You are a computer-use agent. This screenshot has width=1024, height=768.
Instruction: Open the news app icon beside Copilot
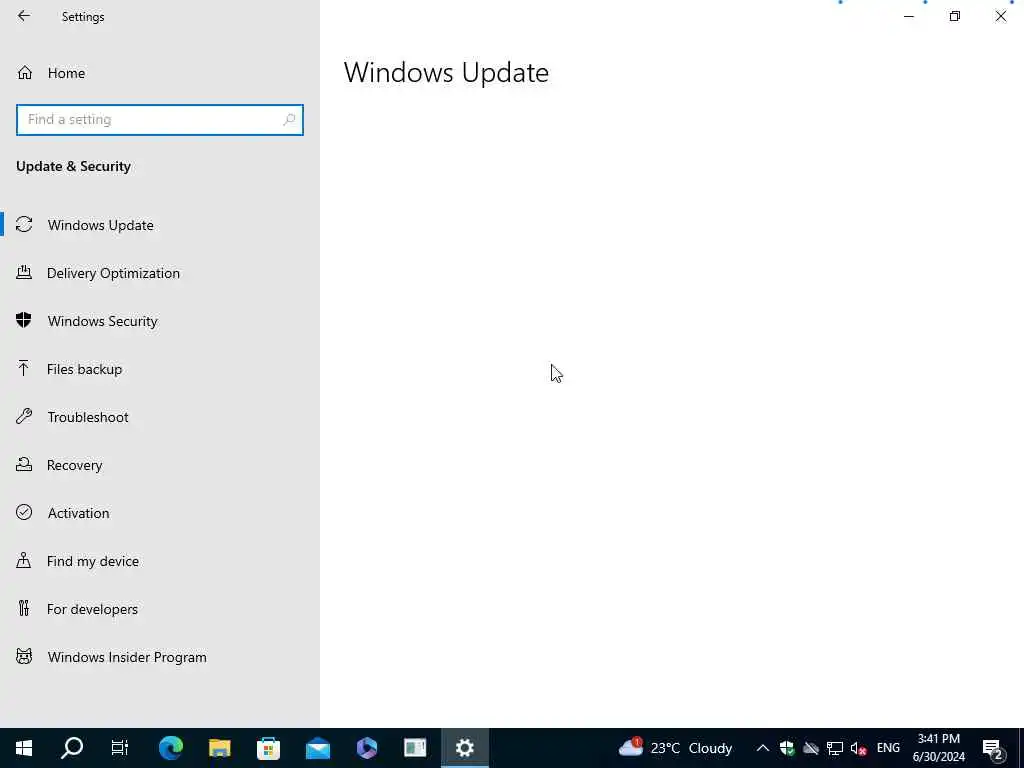(x=415, y=748)
